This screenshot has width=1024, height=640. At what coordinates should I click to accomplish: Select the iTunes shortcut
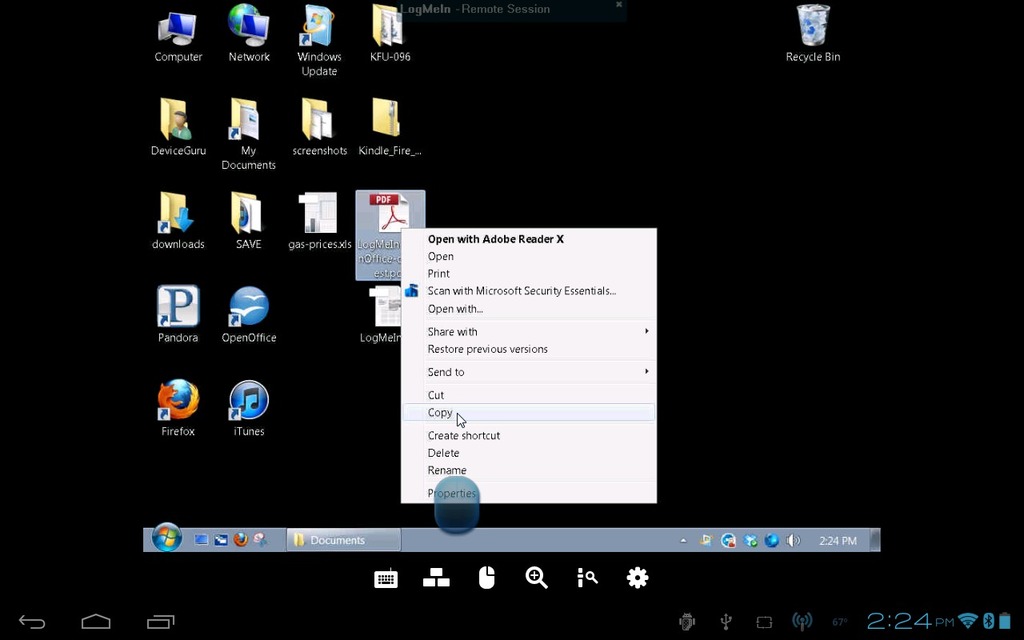tap(249, 408)
